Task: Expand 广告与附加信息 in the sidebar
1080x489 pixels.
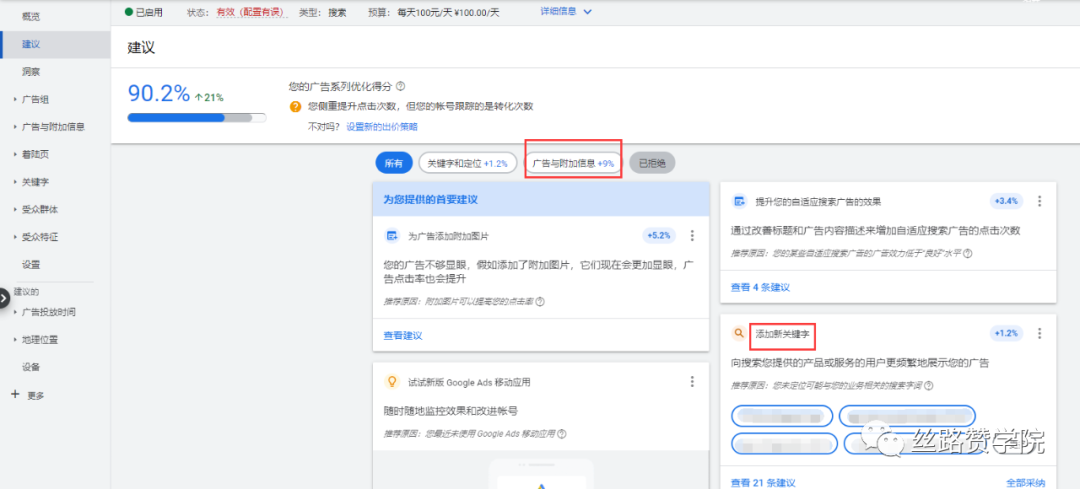Action: [53, 127]
